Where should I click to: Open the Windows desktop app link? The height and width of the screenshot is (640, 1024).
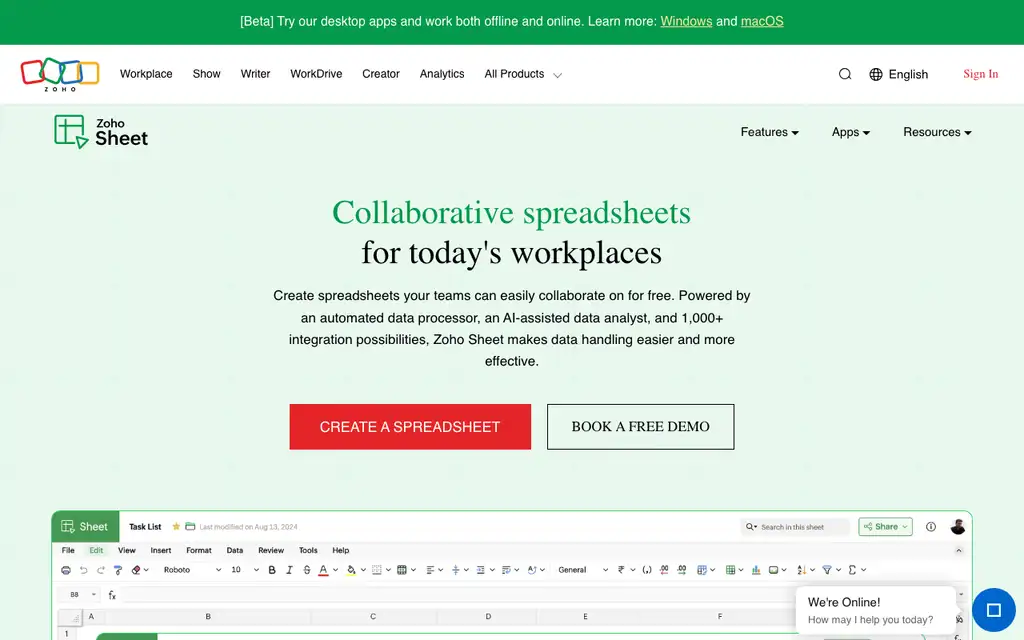click(686, 21)
